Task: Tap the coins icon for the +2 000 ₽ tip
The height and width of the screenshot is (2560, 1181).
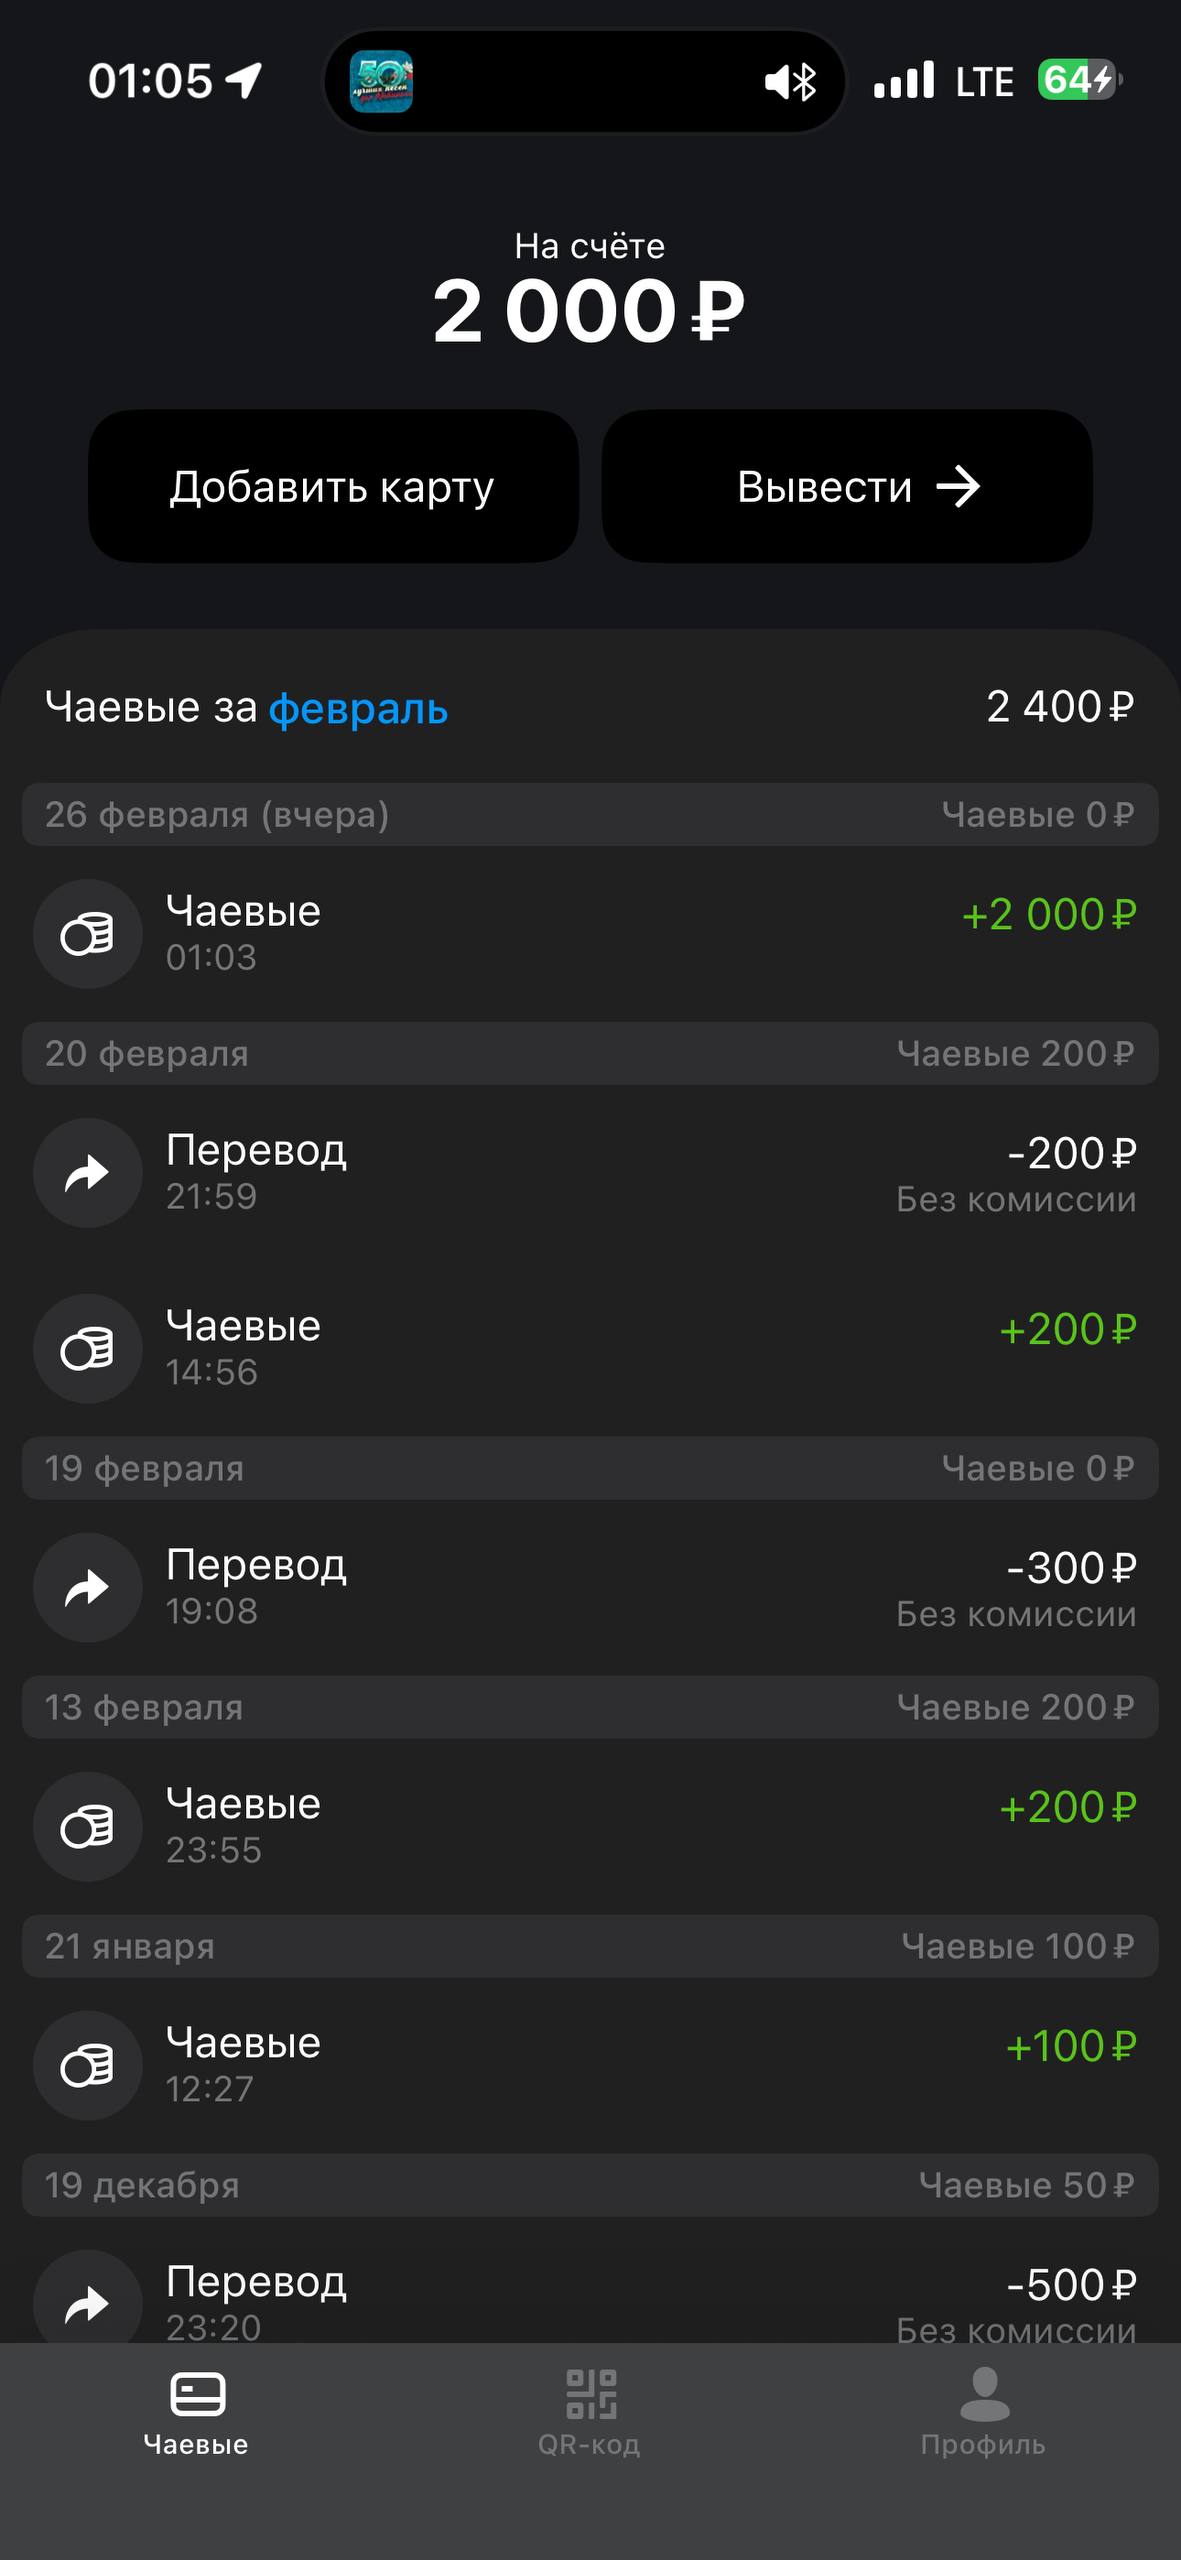Action: point(88,935)
